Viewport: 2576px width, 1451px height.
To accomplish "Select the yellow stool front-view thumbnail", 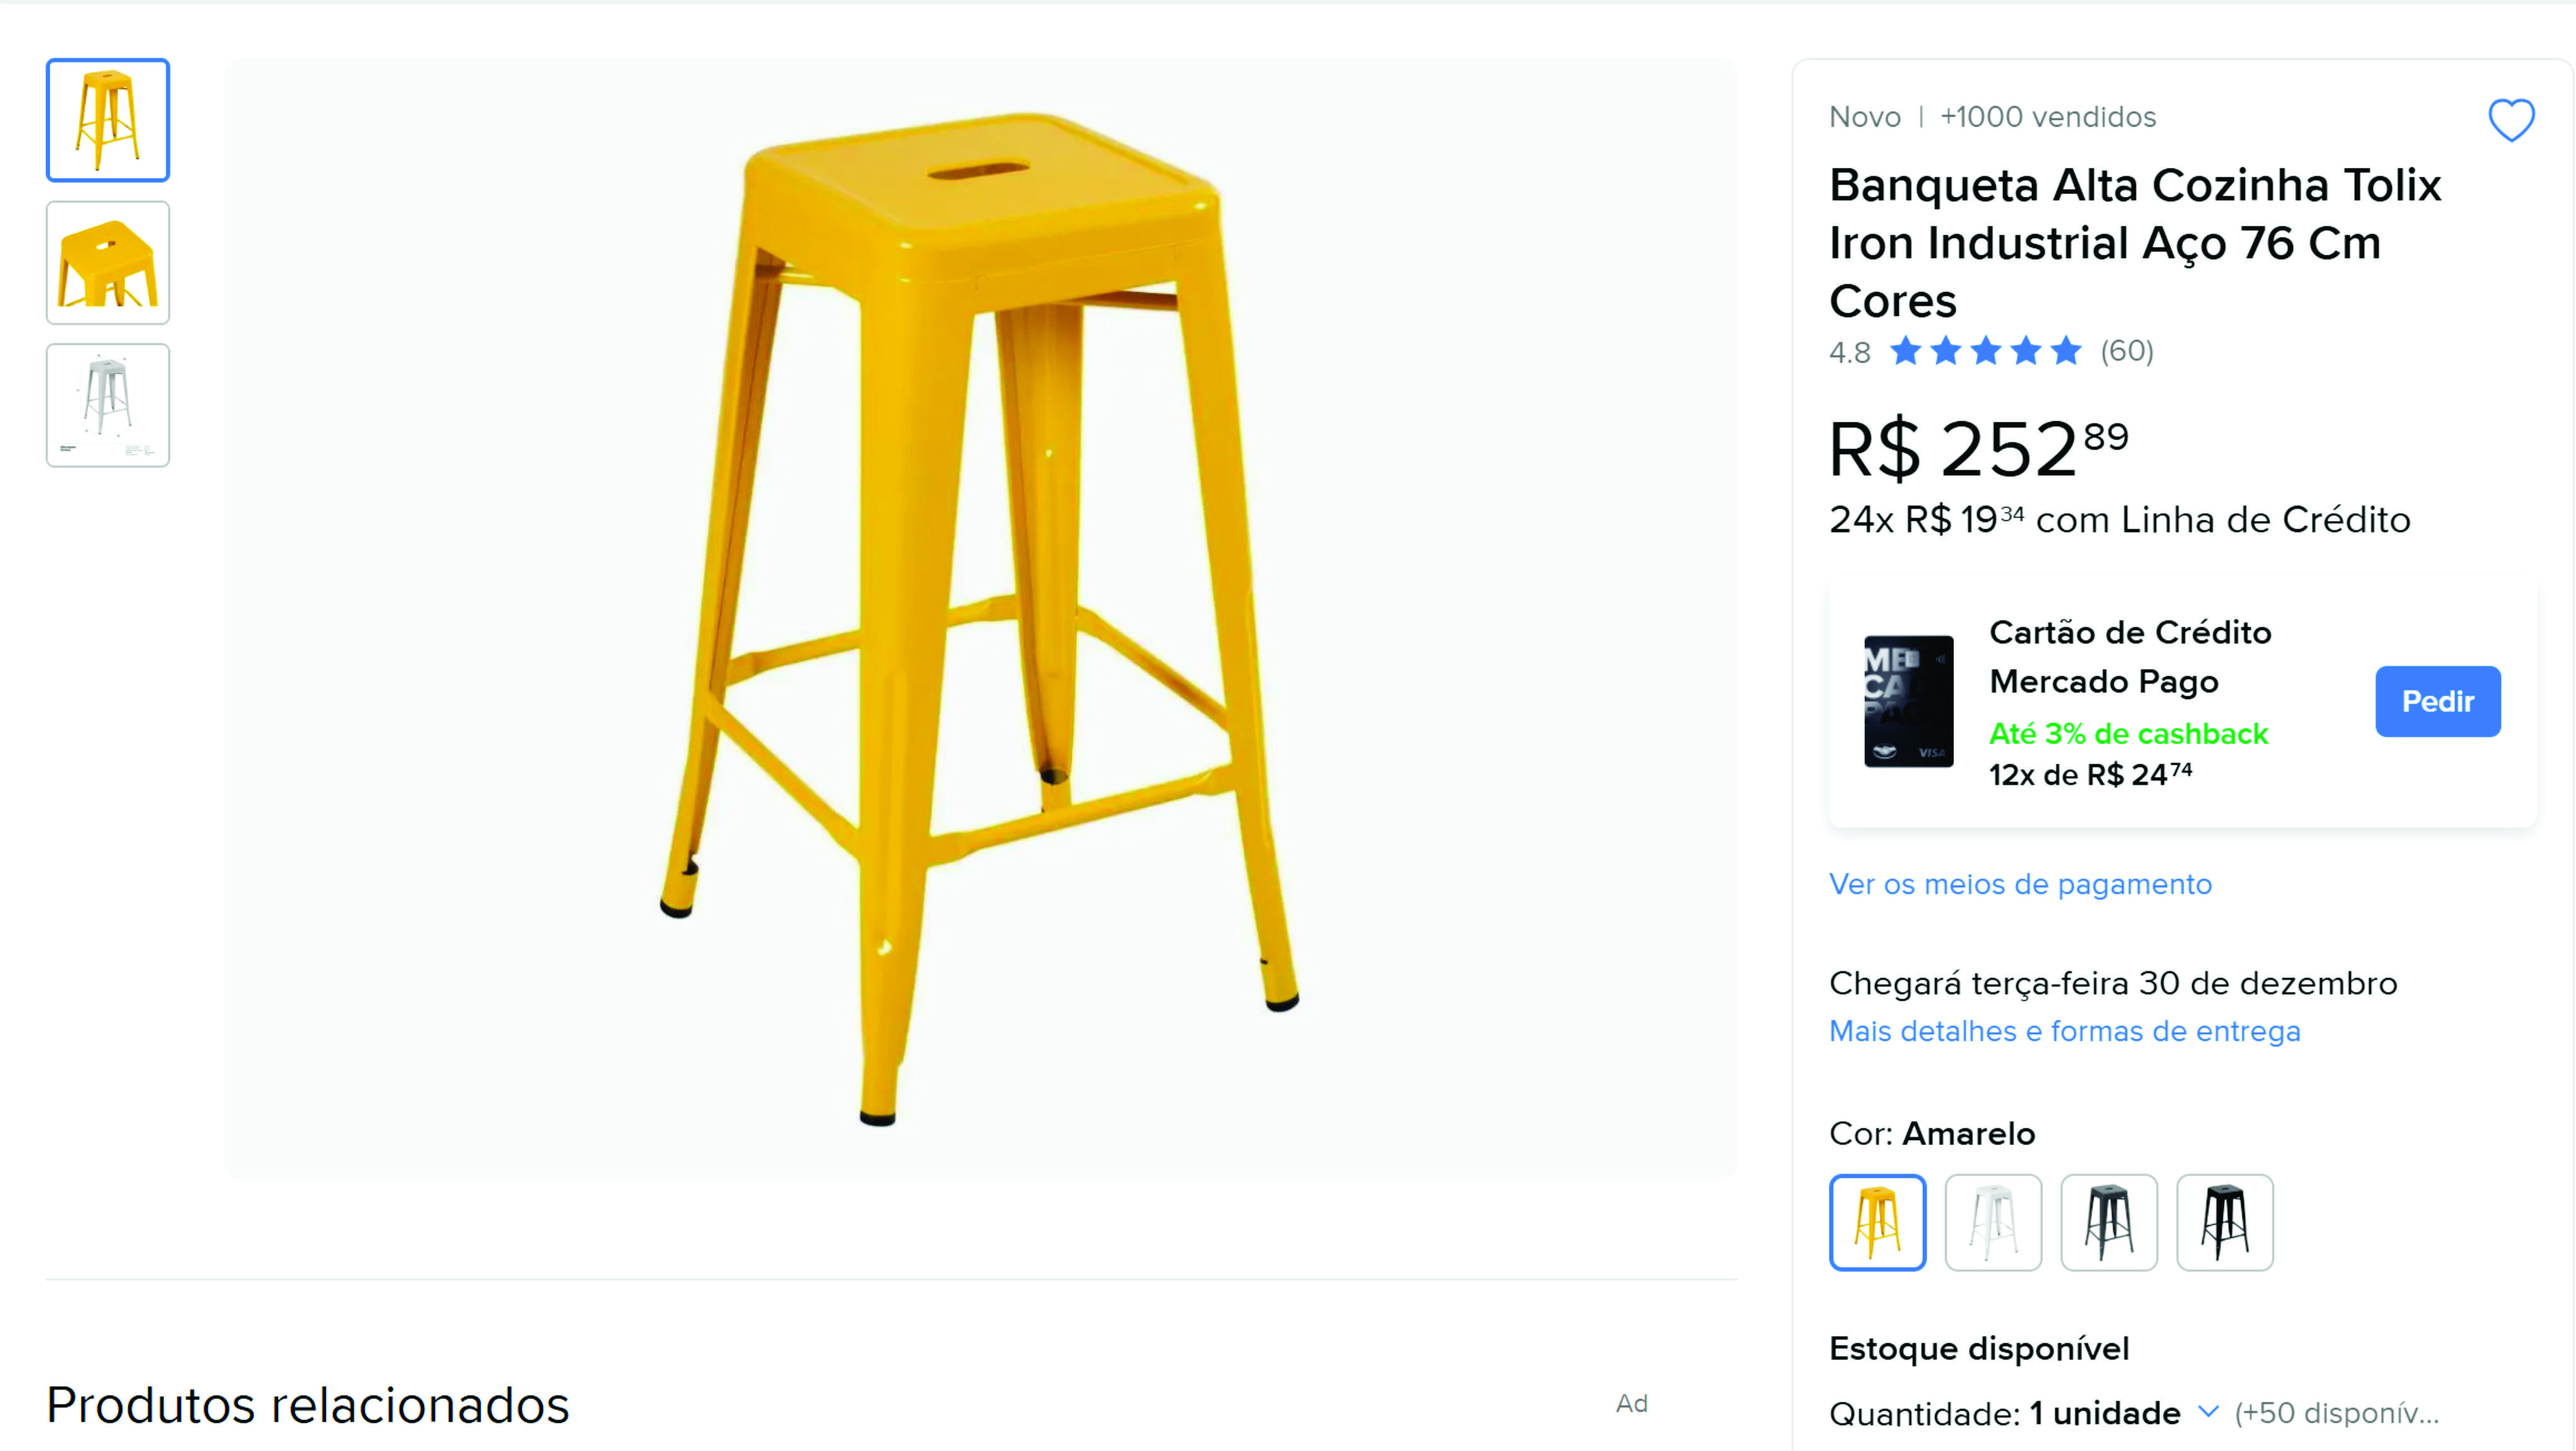I will (x=108, y=120).
